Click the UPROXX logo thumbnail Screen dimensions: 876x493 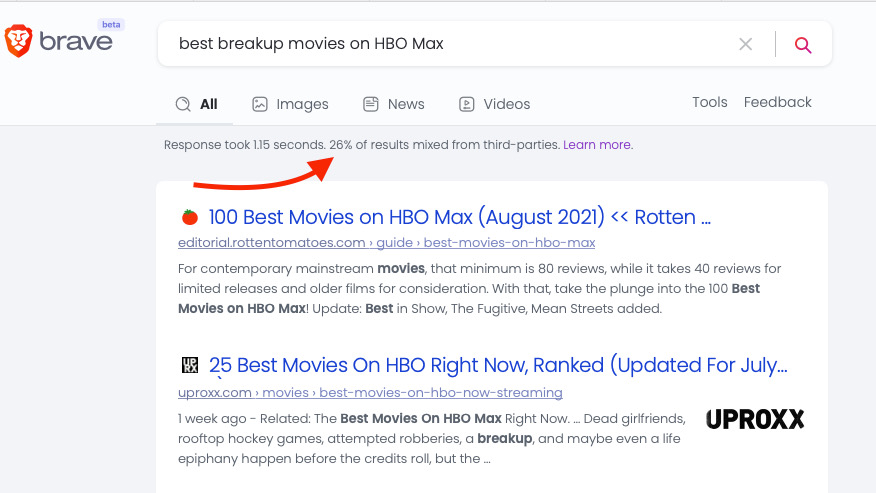755,419
